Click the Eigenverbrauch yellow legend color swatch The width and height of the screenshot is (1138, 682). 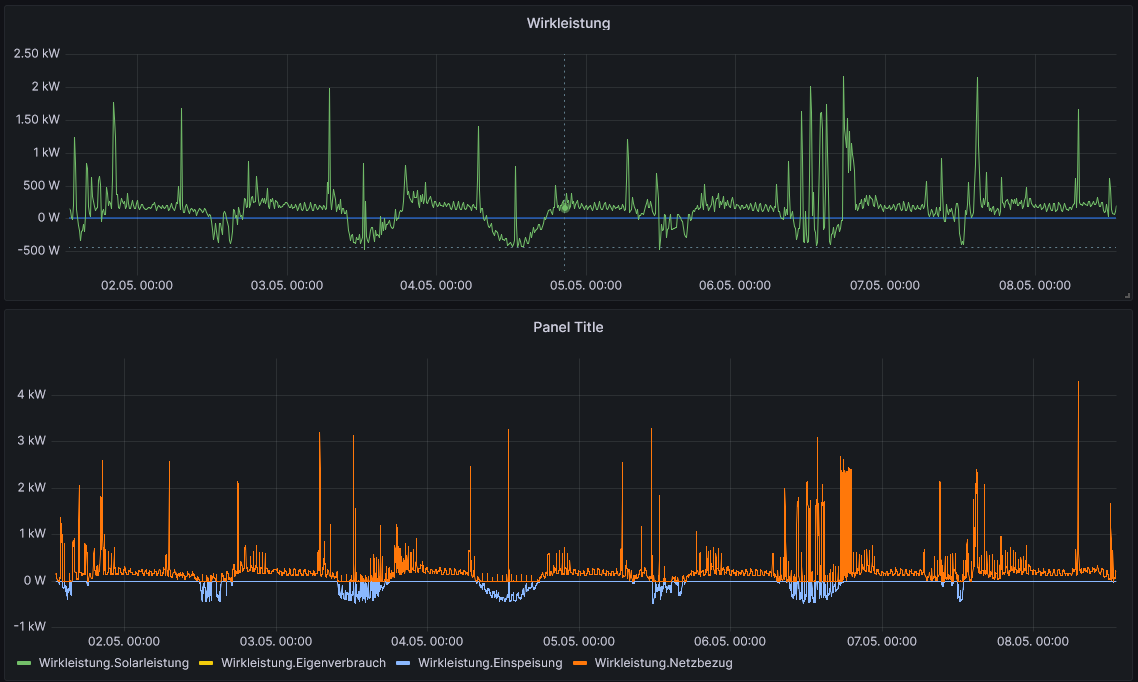tap(207, 663)
